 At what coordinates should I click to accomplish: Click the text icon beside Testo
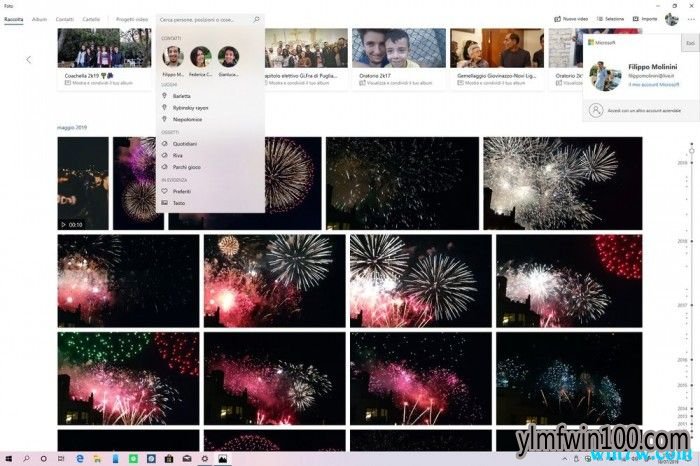(164, 203)
